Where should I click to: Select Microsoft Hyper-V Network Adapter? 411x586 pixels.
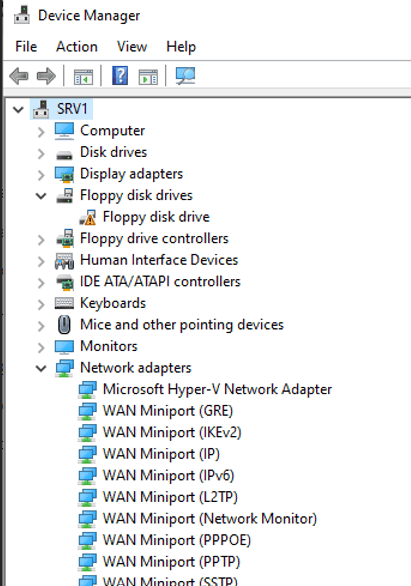[x=217, y=389]
